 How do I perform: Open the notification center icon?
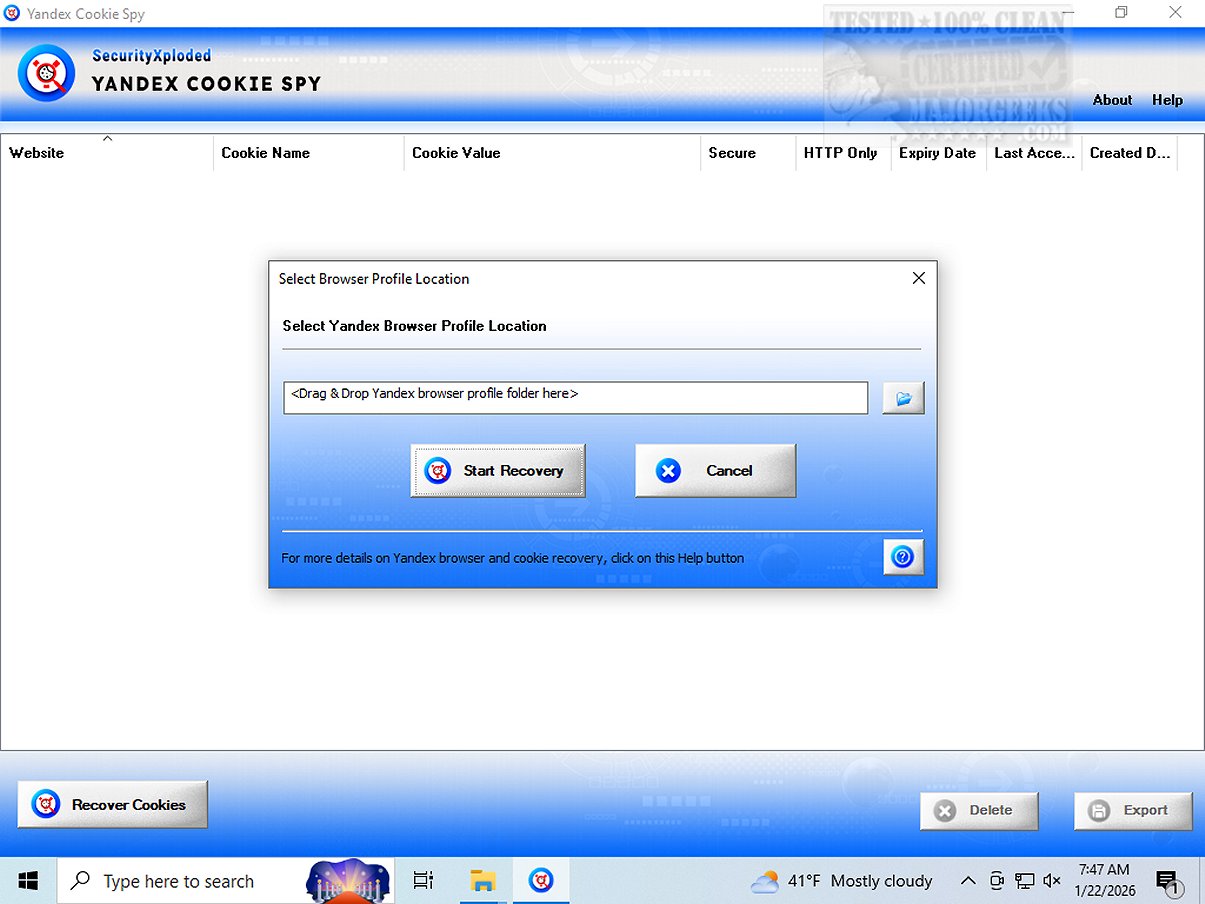tap(1168, 881)
